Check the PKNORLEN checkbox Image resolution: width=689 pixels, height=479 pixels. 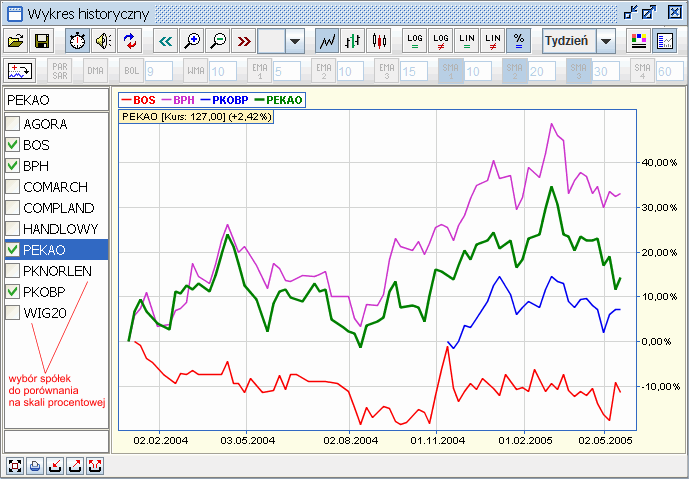coord(12,271)
